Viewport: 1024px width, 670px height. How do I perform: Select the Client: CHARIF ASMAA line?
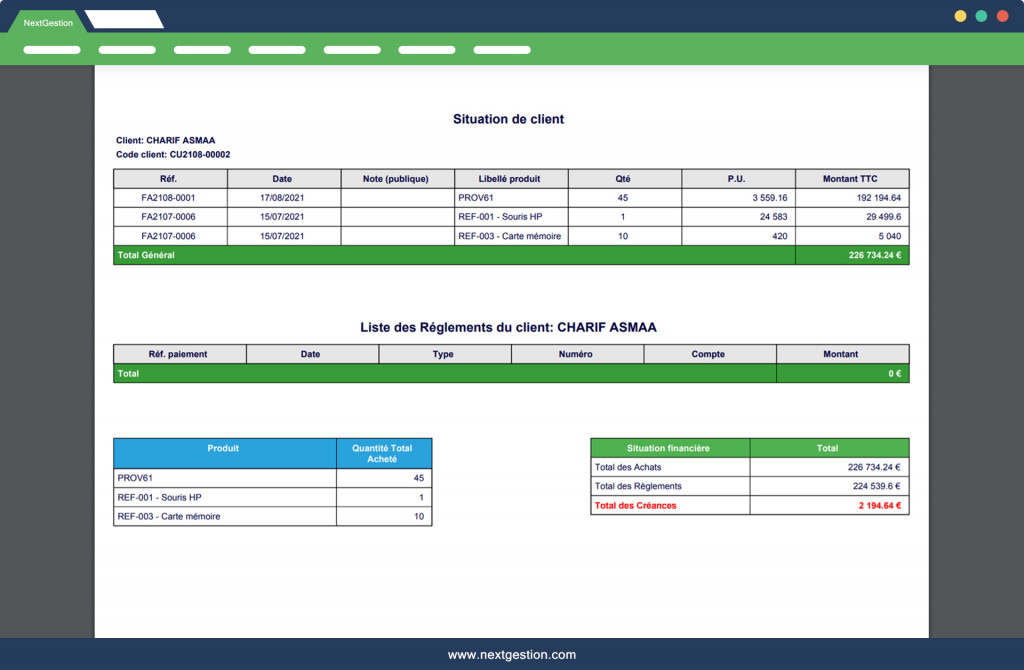[165, 140]
